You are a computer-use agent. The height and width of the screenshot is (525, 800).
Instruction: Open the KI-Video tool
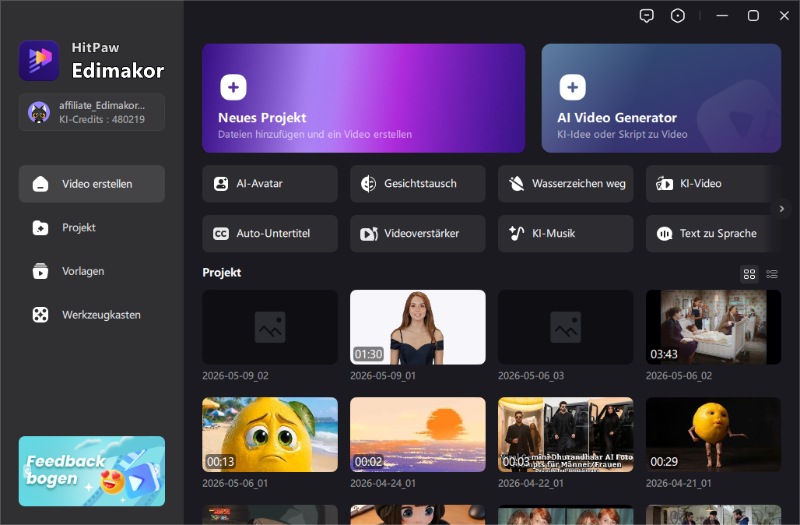[709, 184]
